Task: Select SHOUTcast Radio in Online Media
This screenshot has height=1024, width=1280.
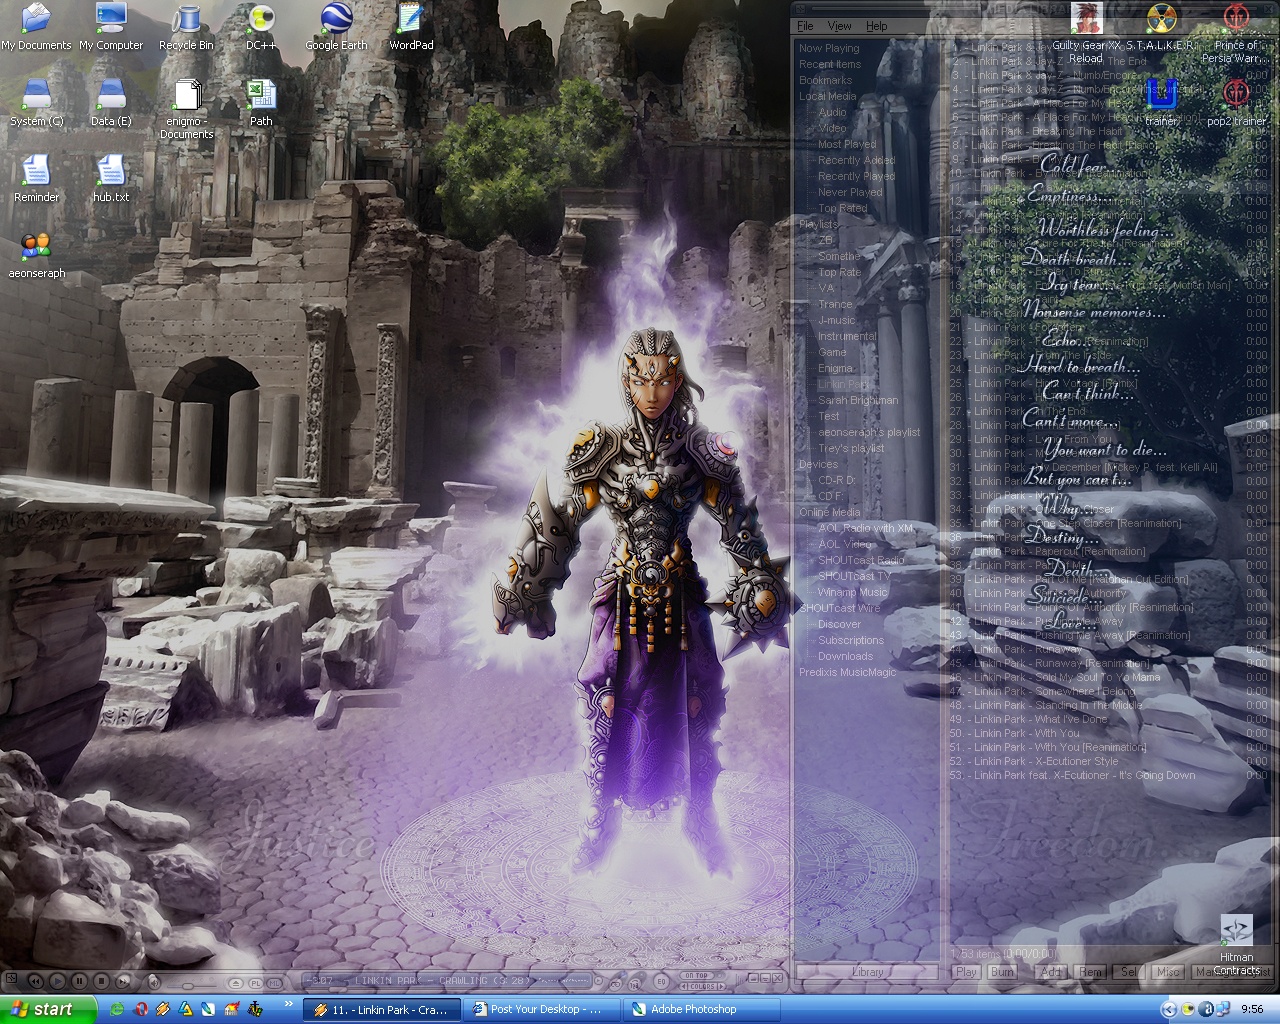Action: click(x=861, y=560)
